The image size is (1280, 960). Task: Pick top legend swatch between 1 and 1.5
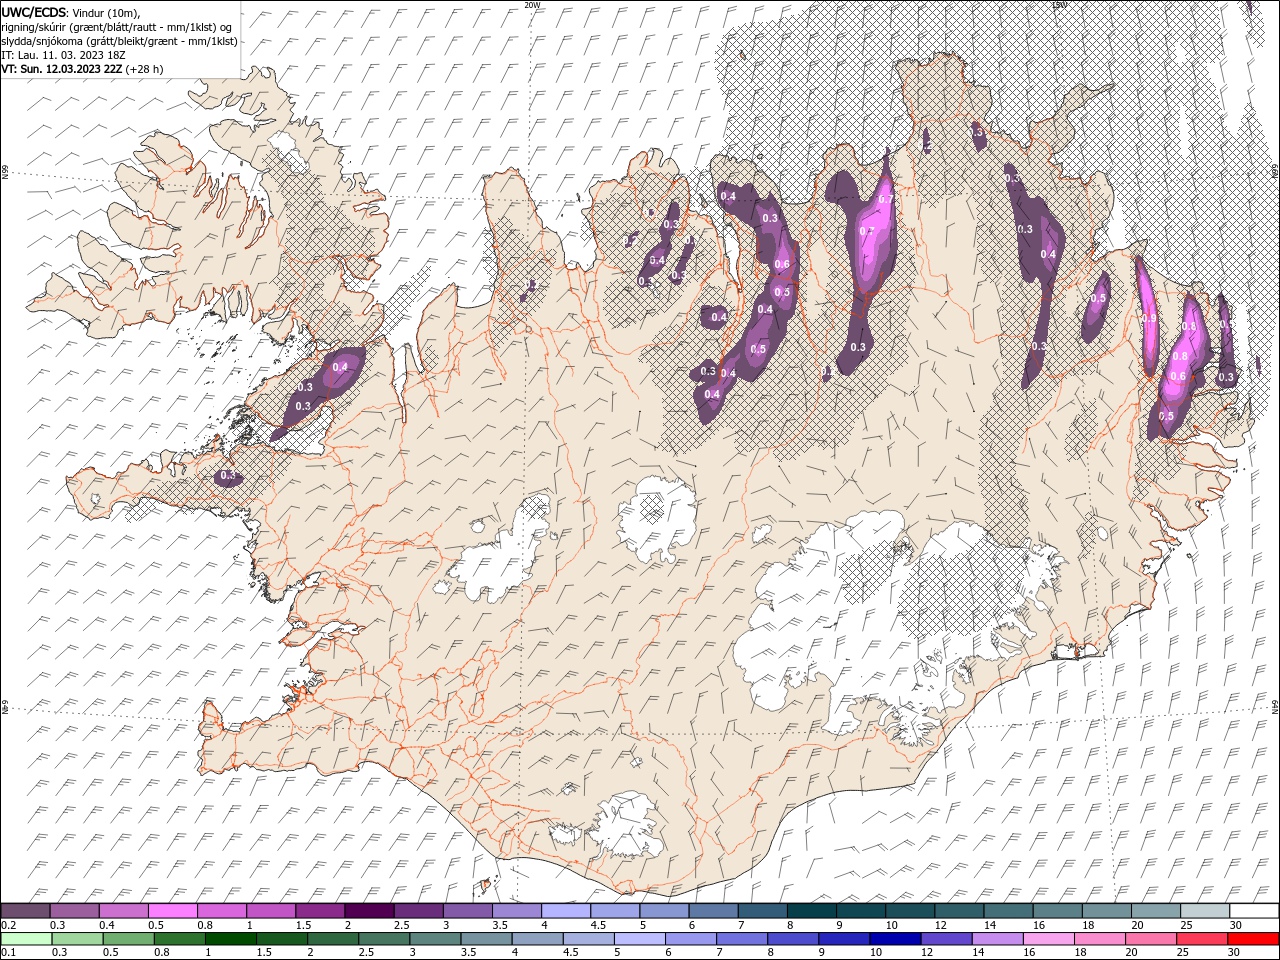271,911
